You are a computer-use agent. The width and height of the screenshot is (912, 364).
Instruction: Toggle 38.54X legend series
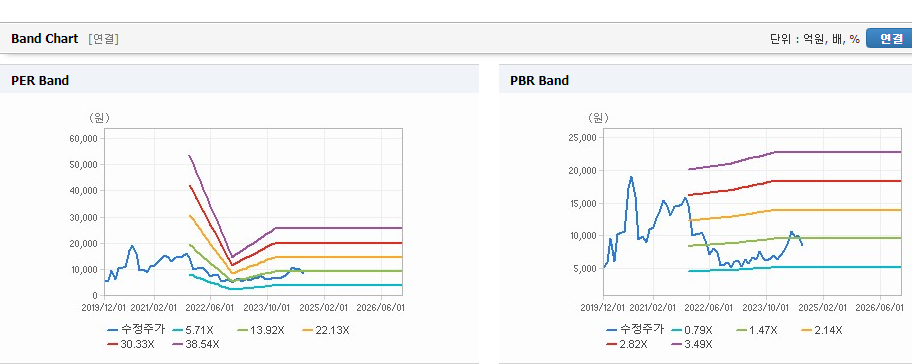point(196,344)
